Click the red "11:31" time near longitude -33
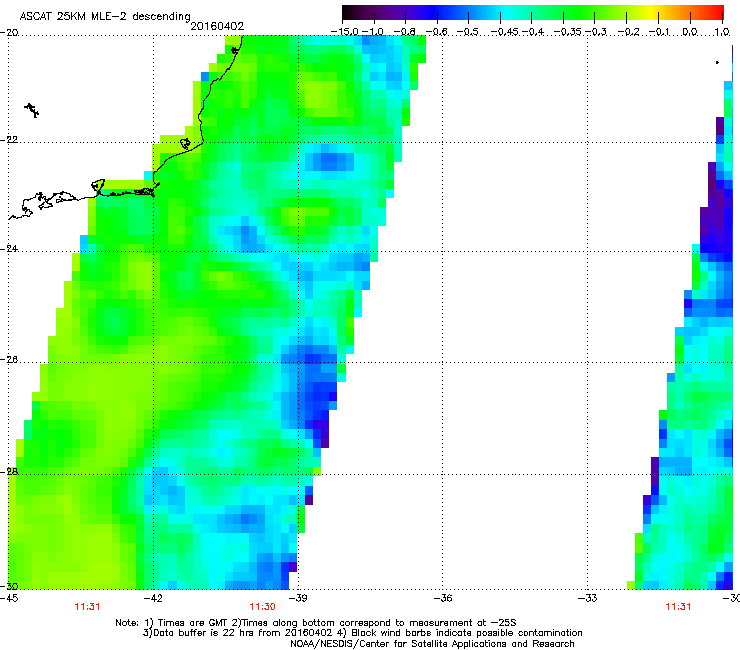Screen dimensions: 740x650 pos(678,607)
